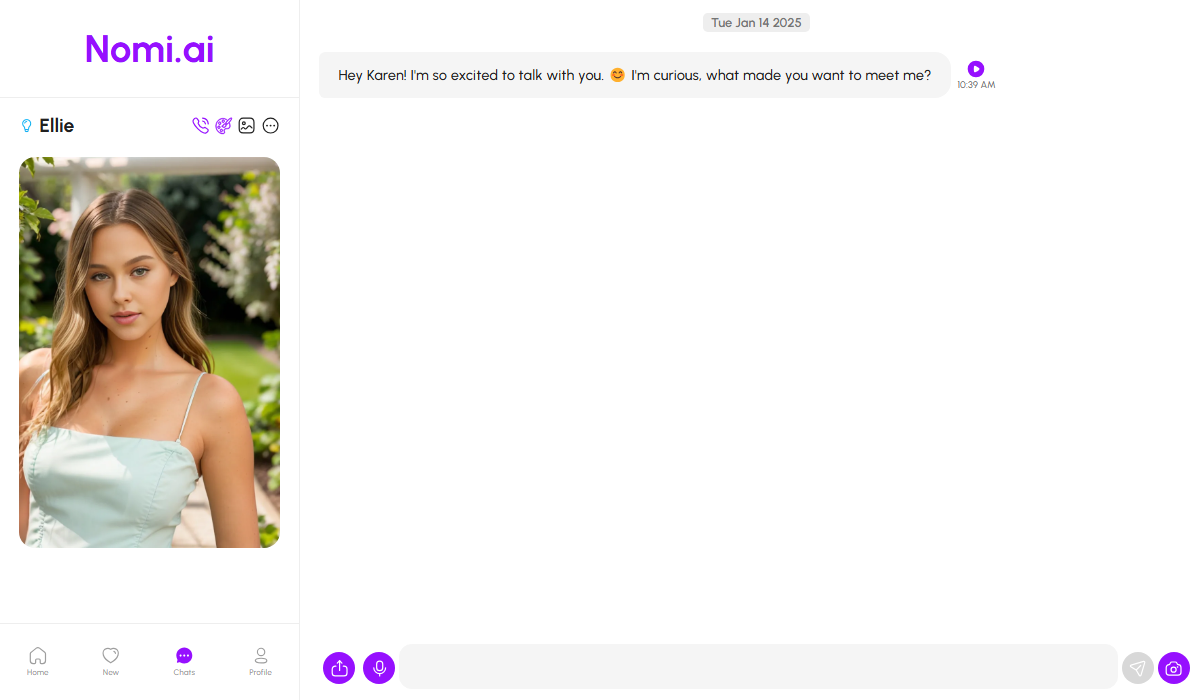
Task: Open the Profile tab
Action: click(261, 661)
